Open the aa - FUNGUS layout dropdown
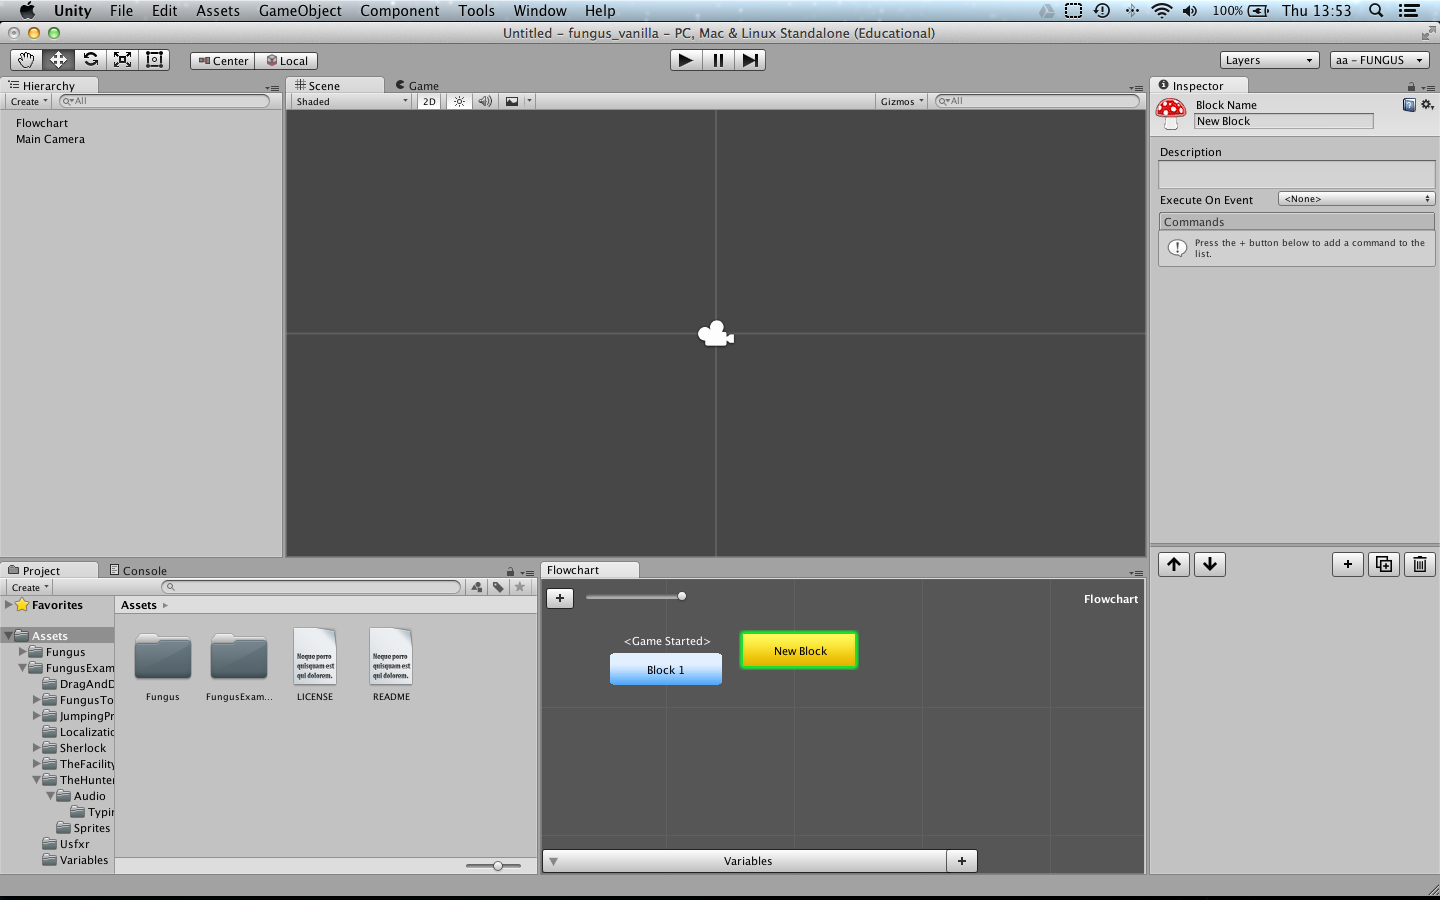The image size is (1440, 900). tap(1381, 60)
